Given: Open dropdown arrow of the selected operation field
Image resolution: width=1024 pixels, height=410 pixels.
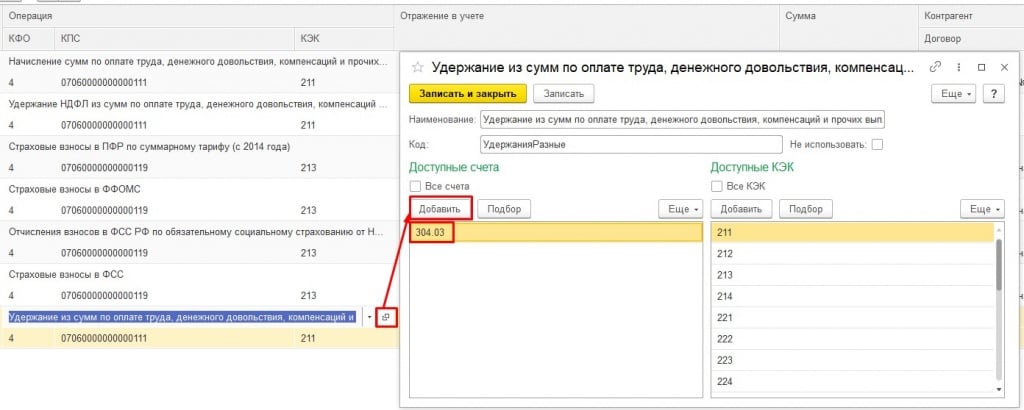Looking at the screenshot, I should [370, 317].
